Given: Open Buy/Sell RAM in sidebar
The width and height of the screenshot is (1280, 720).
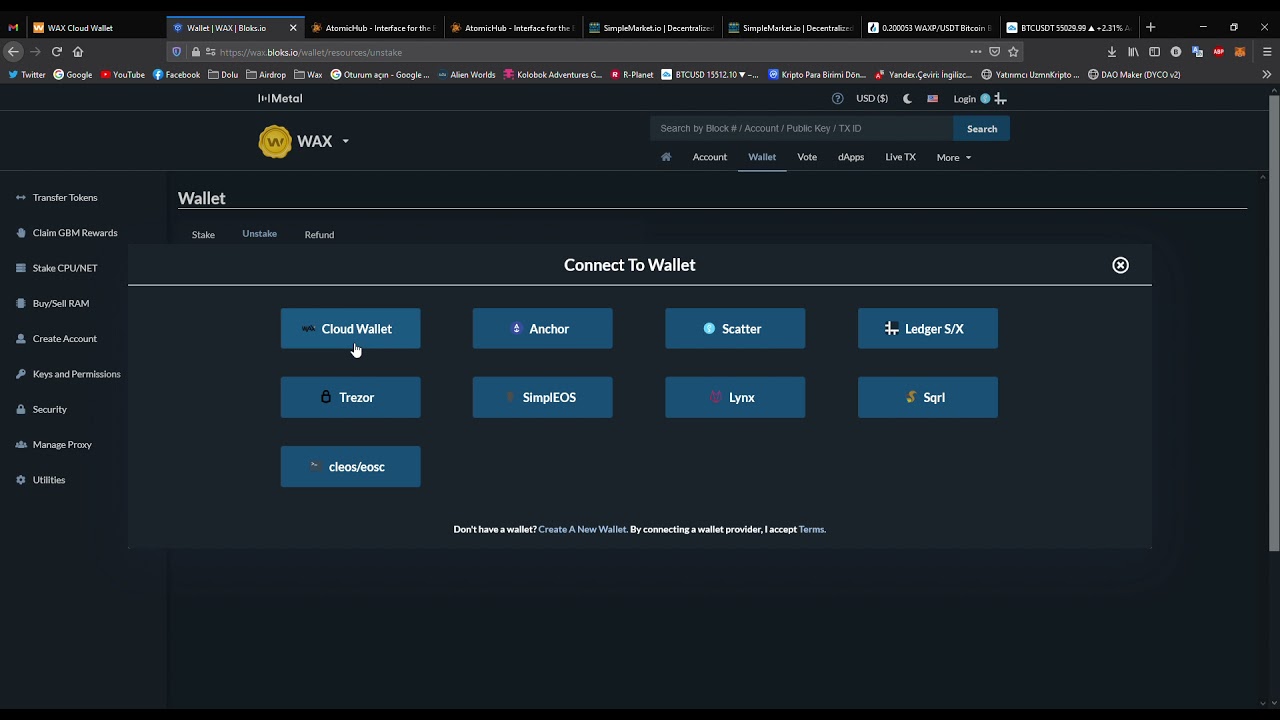Looking at the screenshot, I should pyautogui.click(x=52, y=303).
